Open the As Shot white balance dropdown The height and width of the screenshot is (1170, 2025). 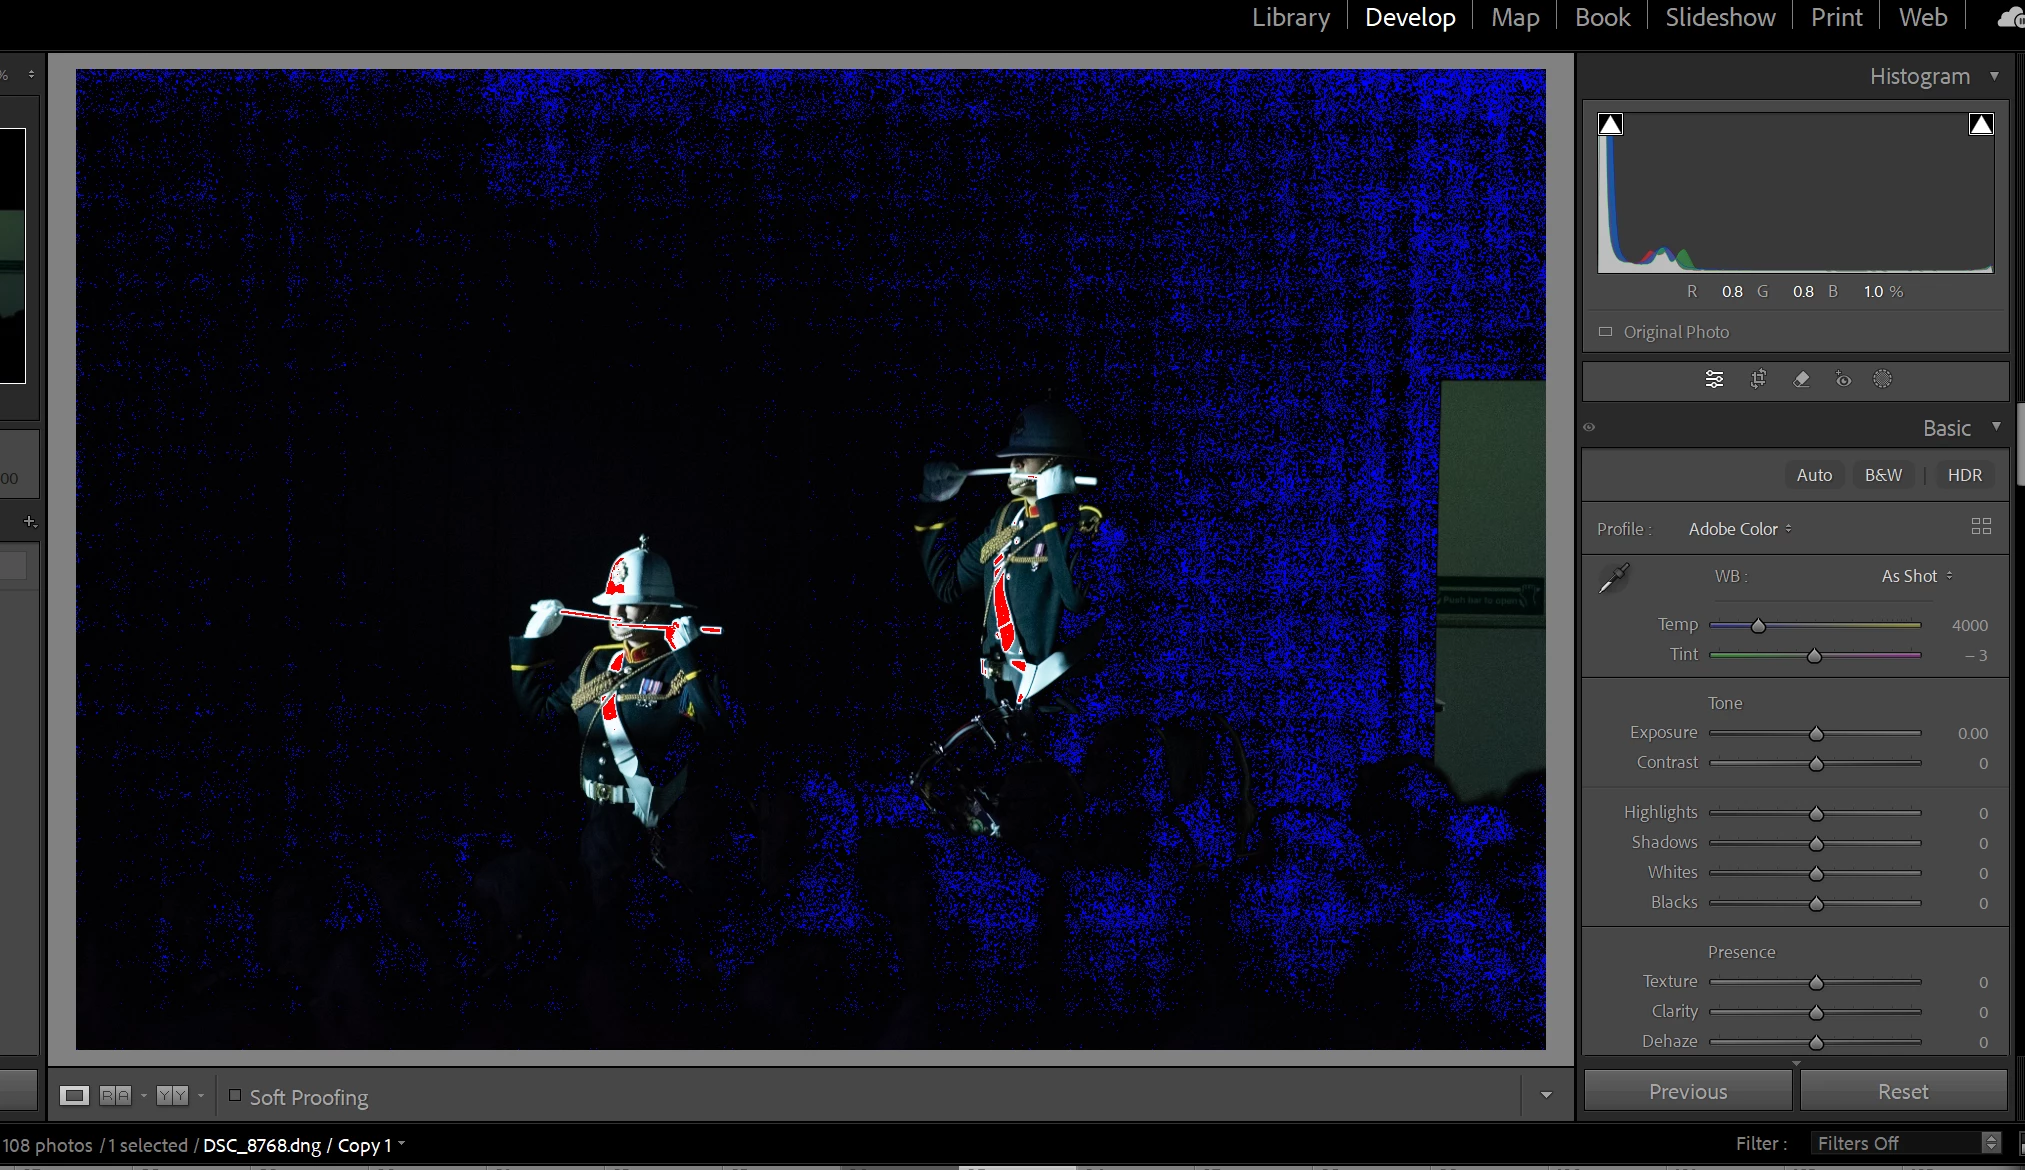pyautogui.click(x=1916, y=576)
